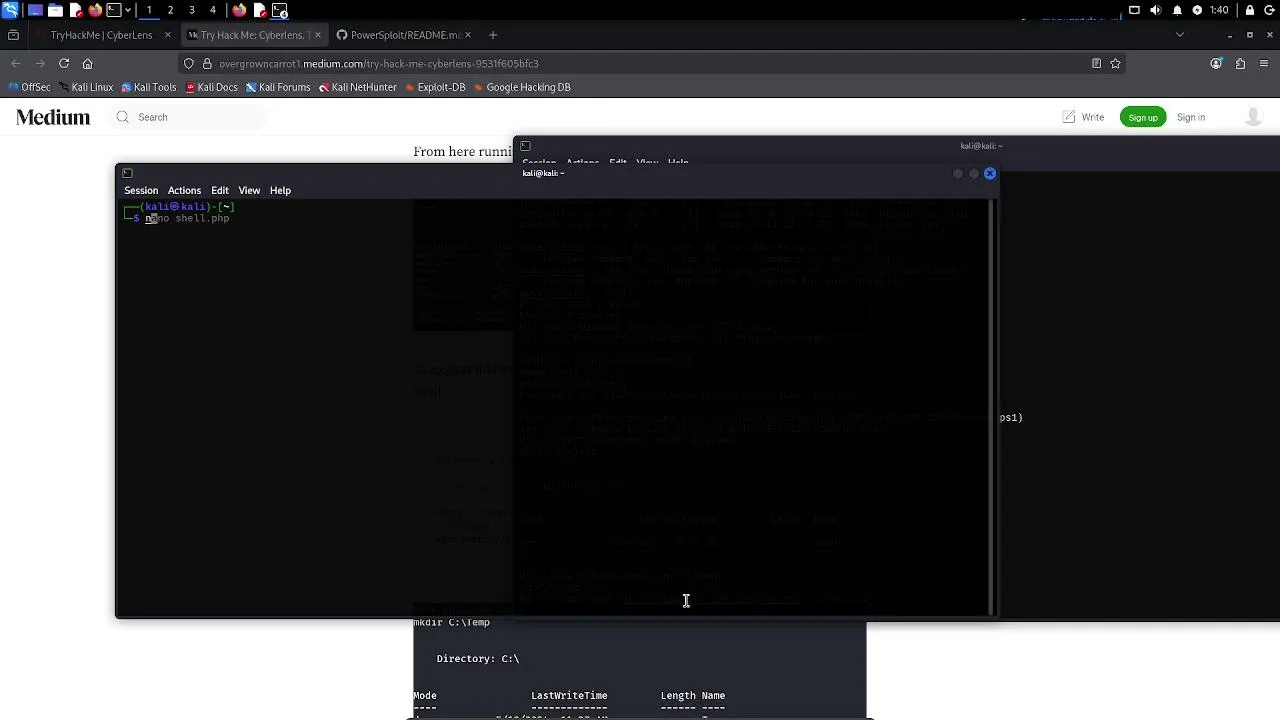This screenshot has height=720, width=1280.
Task: Open the Medium profile avatar
Action: 1253,117
